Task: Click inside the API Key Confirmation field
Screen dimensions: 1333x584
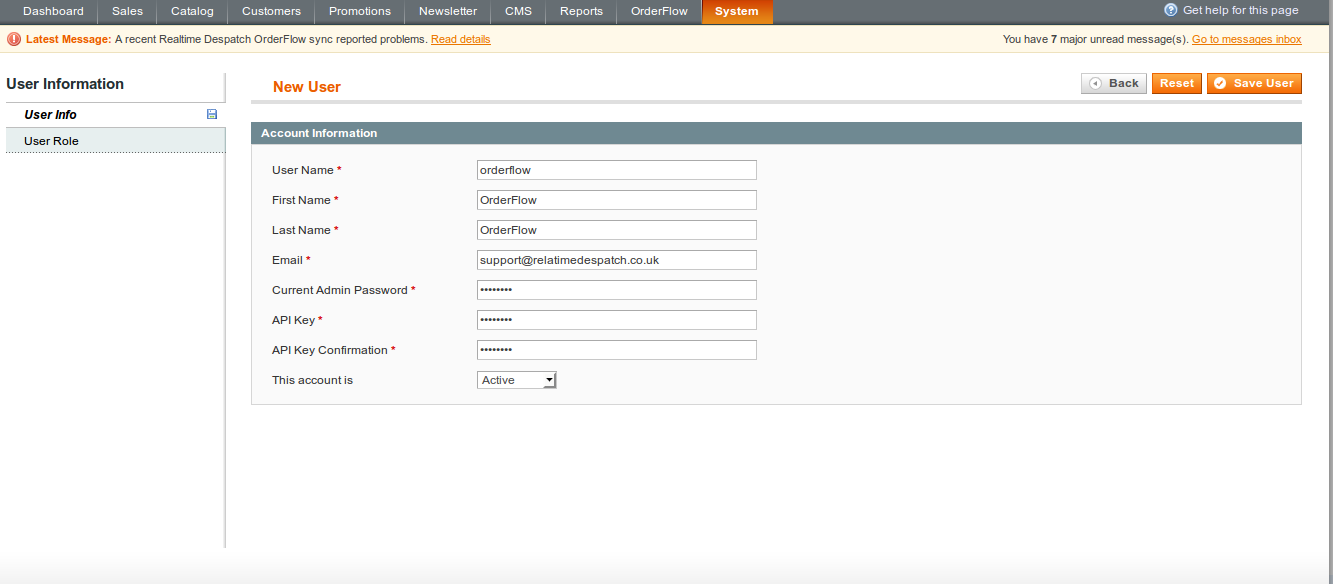Action: pyautogui.click(x=616, y=349)
